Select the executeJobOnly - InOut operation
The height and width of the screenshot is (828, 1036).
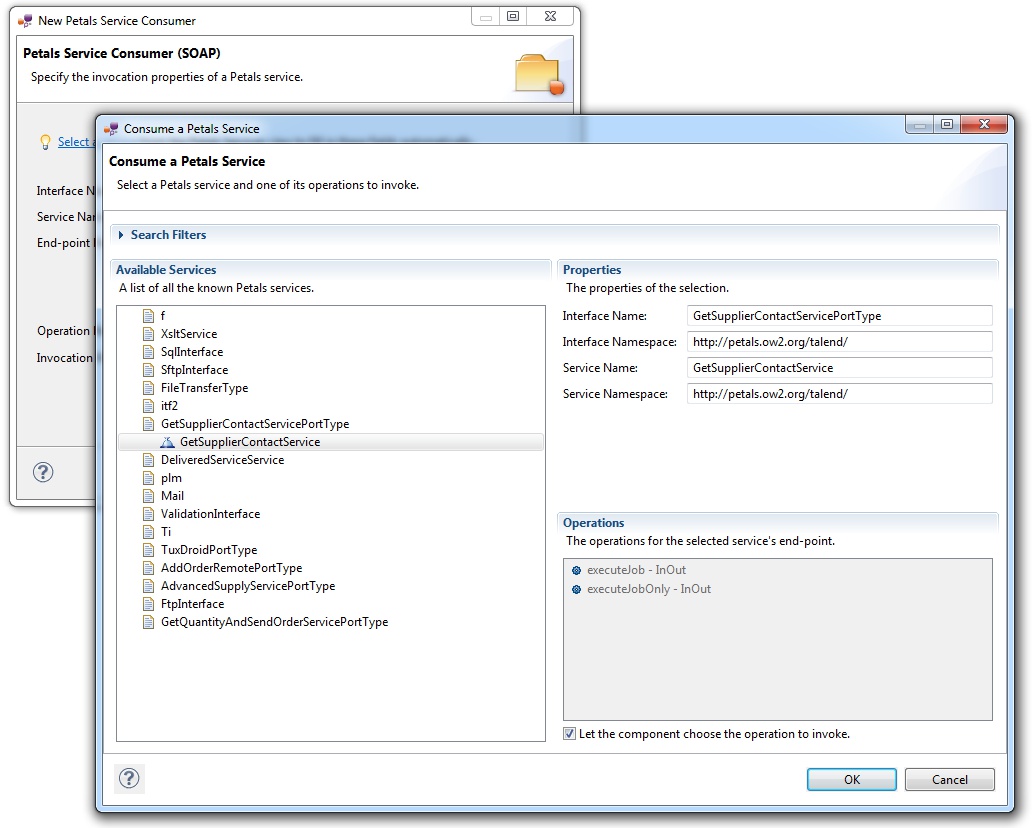pyautogui.click(x=648, y=589)
